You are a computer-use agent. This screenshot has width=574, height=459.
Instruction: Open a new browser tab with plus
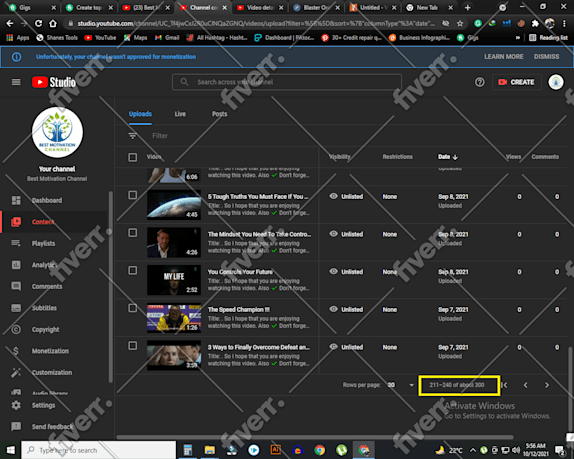(x=467, y=7)
